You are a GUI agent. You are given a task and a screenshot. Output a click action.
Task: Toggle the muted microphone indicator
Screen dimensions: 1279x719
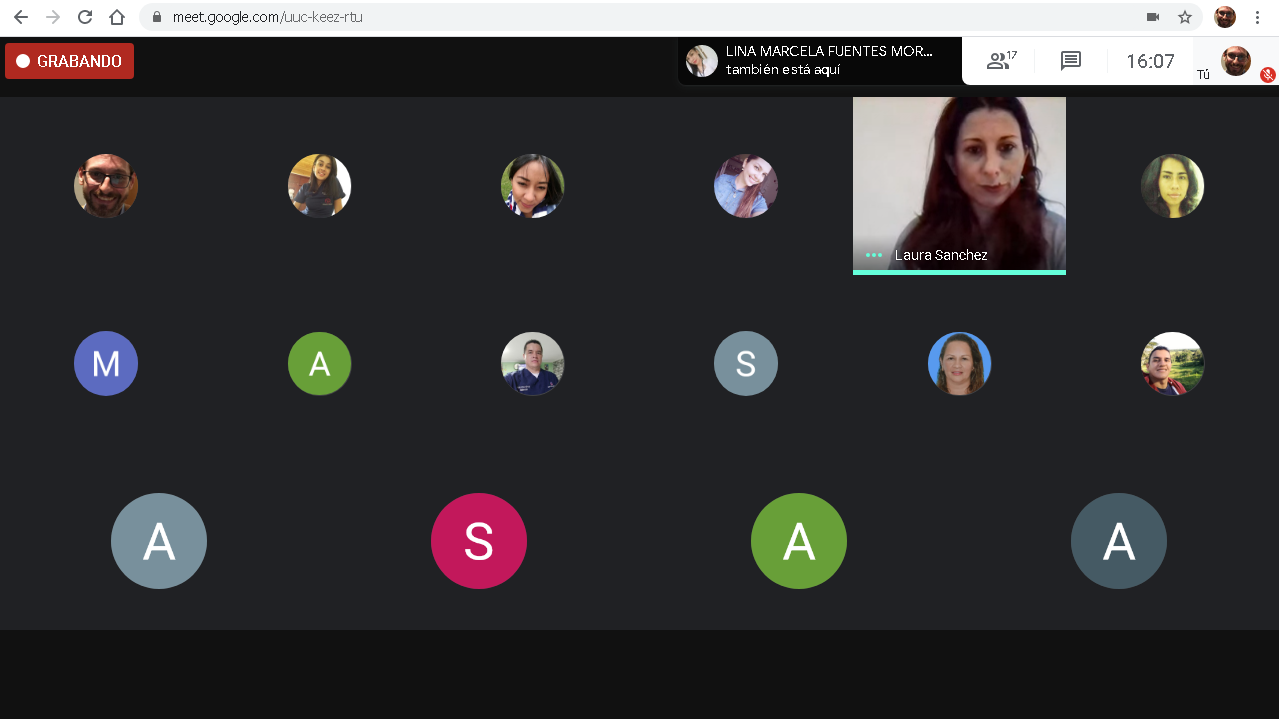click(1267, 74)
